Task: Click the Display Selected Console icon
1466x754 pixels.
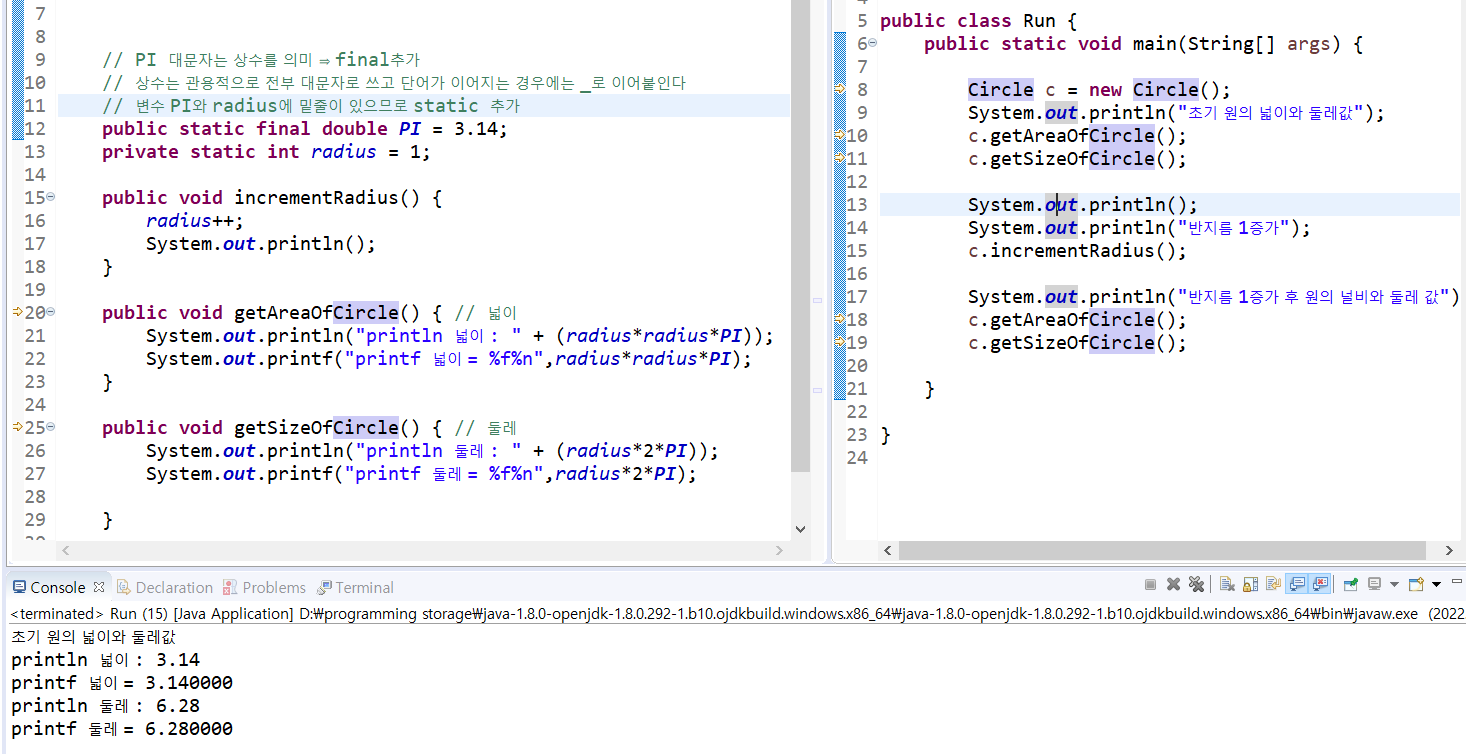Action: pos(1375,585)
